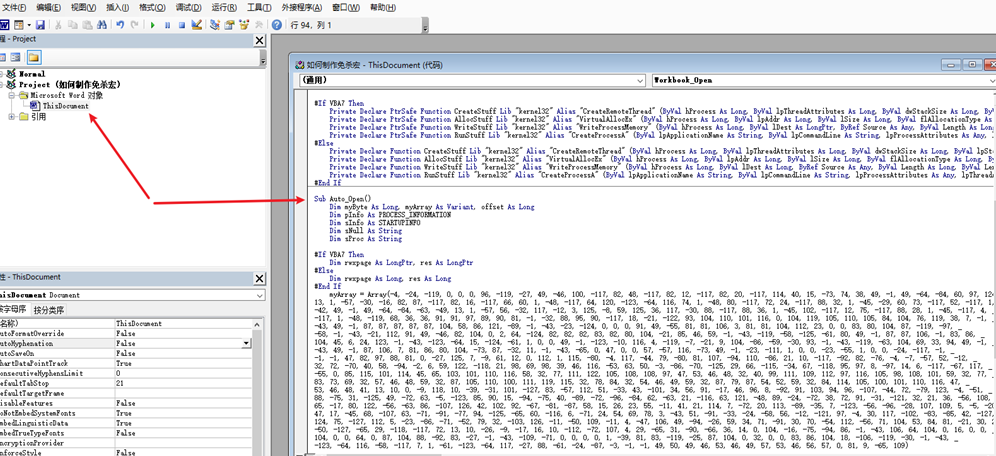Select the DisableFeatures property row
Screen dimensions: 996x456
[126, 403]
